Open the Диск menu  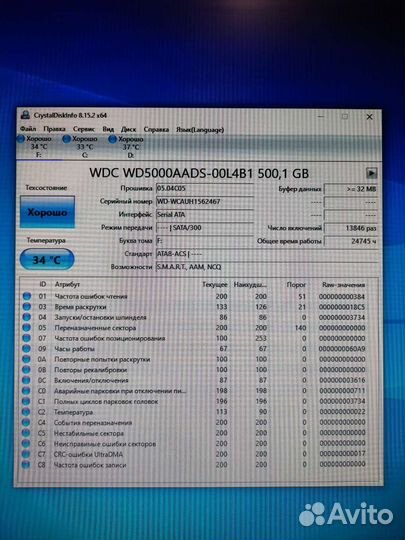(128, 129)
